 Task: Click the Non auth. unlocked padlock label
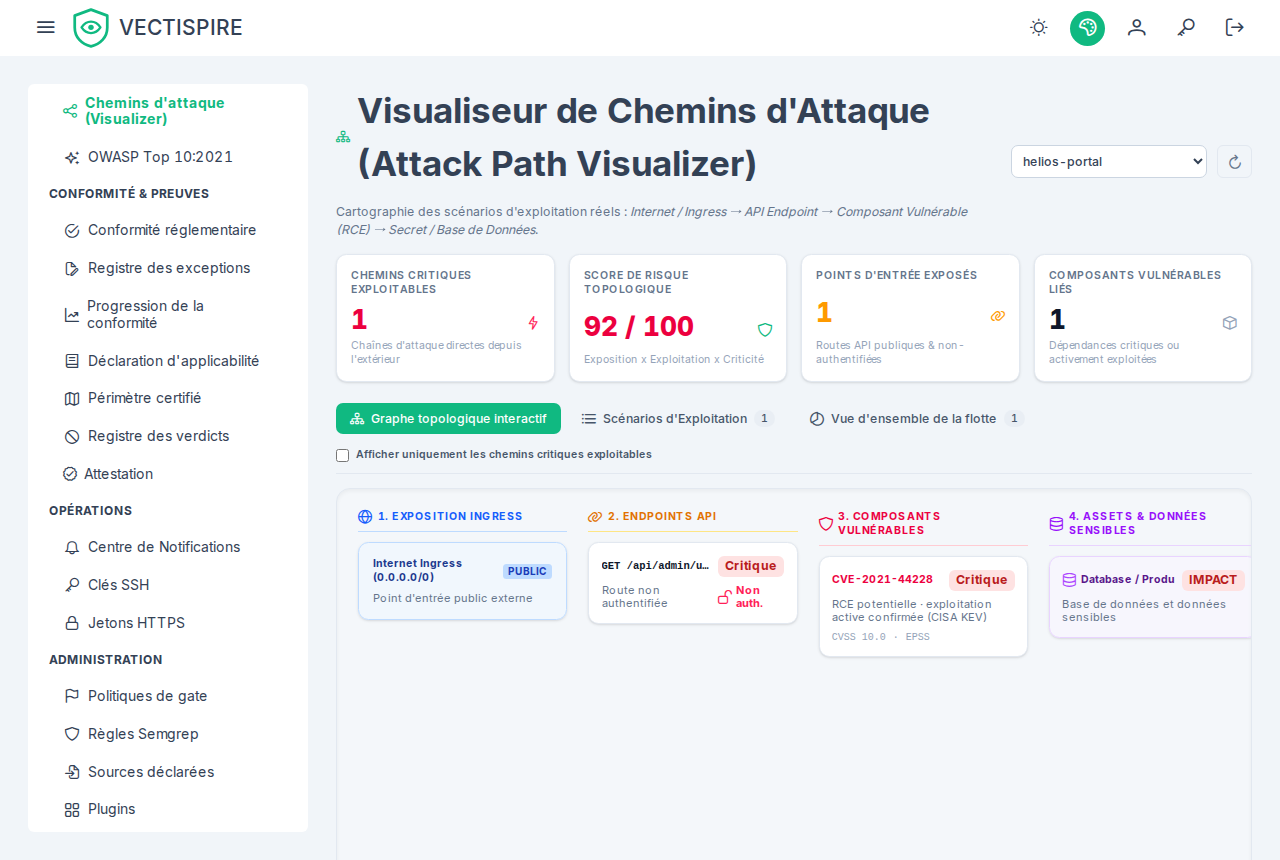(741, 597)
